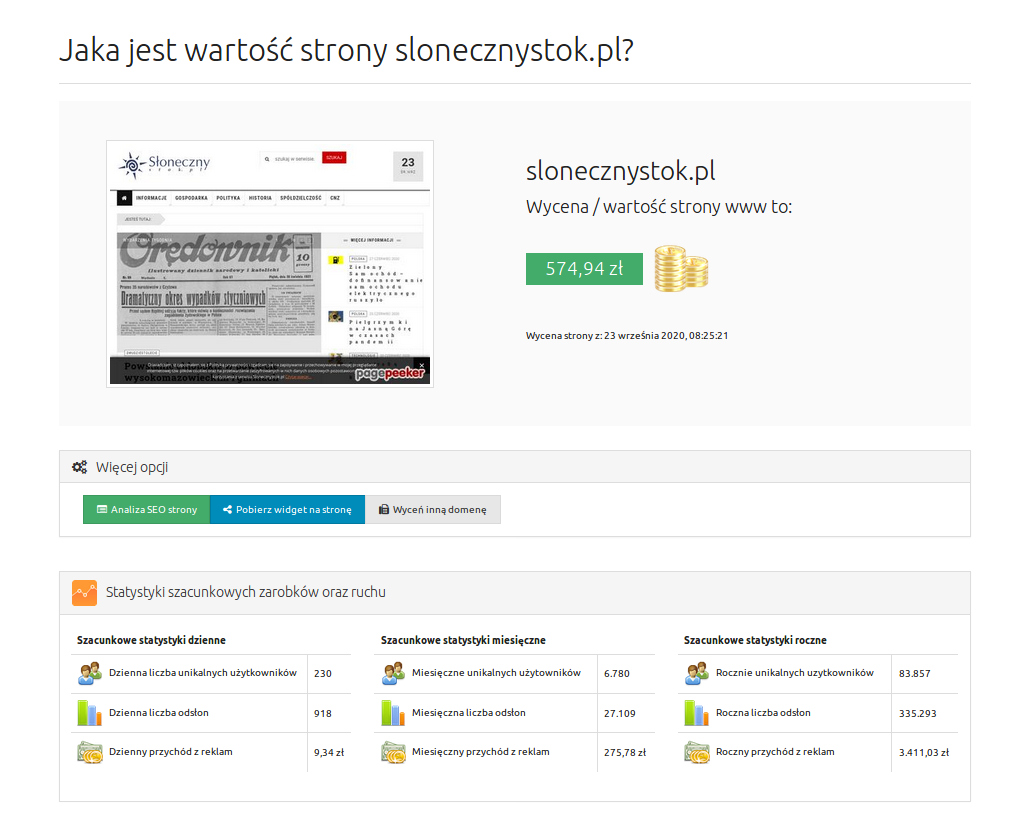Screen dimensions: 1020x814
Task: Click the orange chart statistics icon
Action: click(85, 592)
